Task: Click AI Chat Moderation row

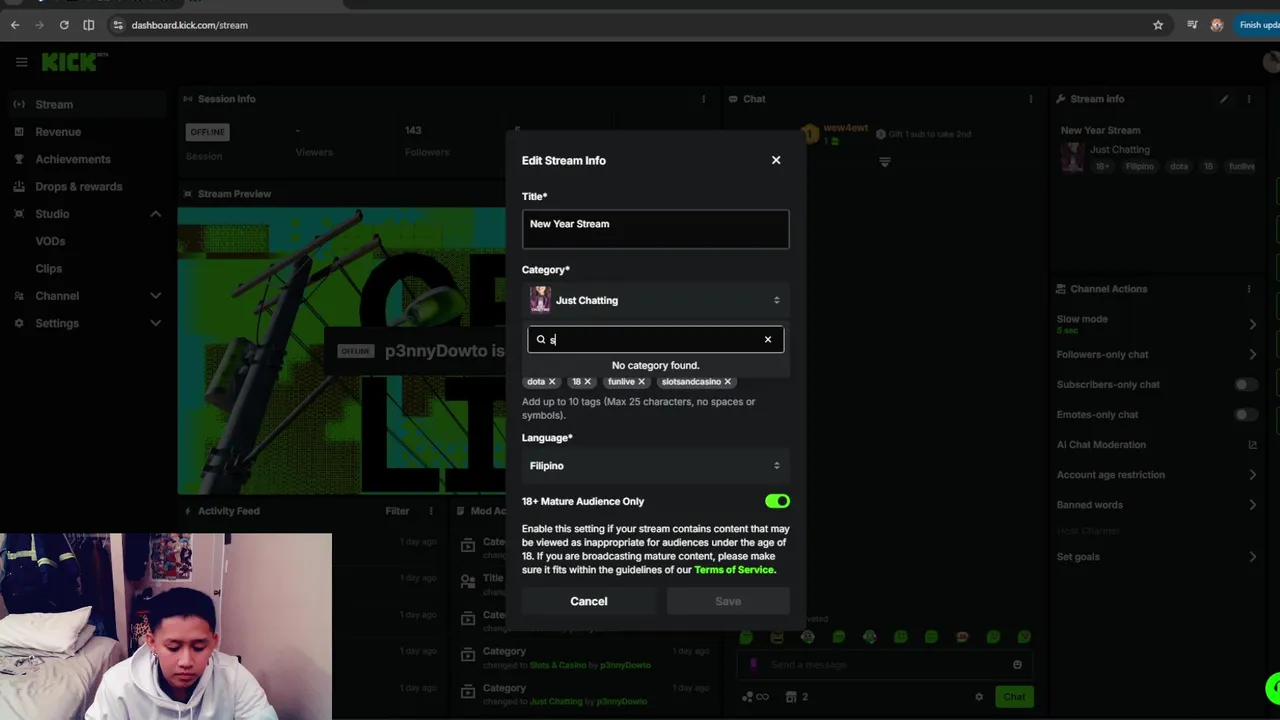Action: (x=1157, y=445)
